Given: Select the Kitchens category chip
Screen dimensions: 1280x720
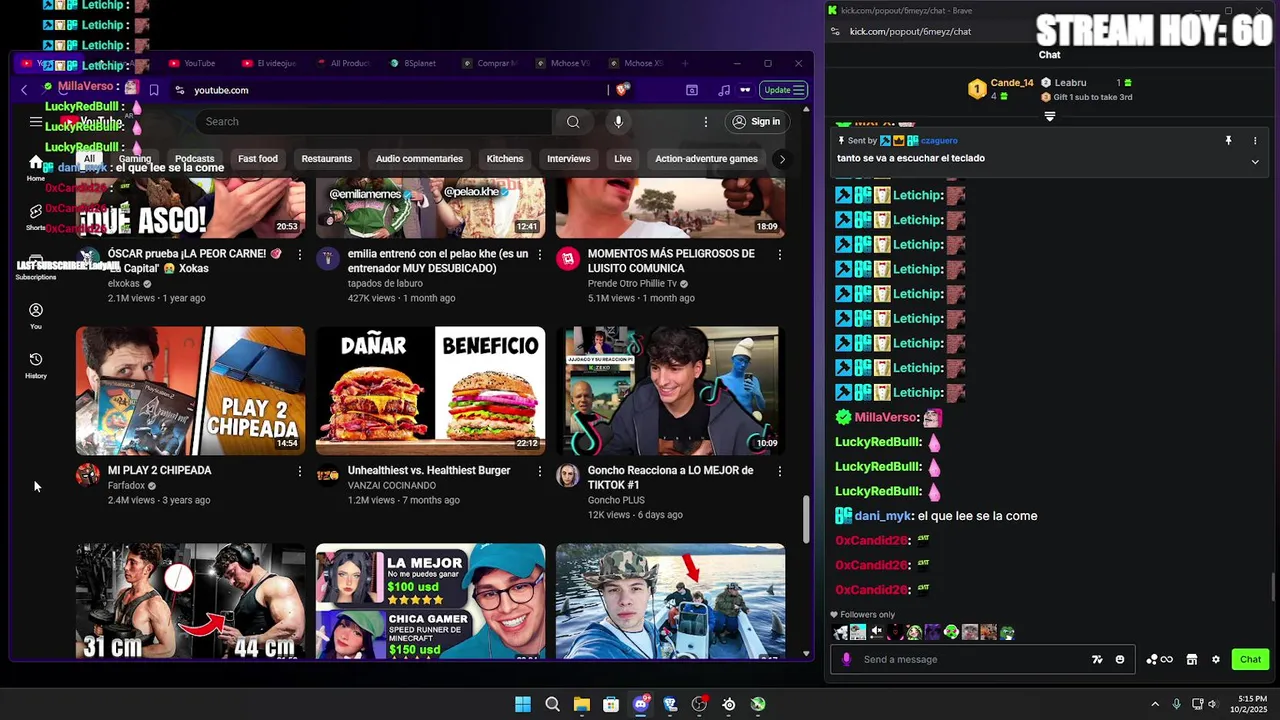Looking at the screenshot, I should click(505, 159).
